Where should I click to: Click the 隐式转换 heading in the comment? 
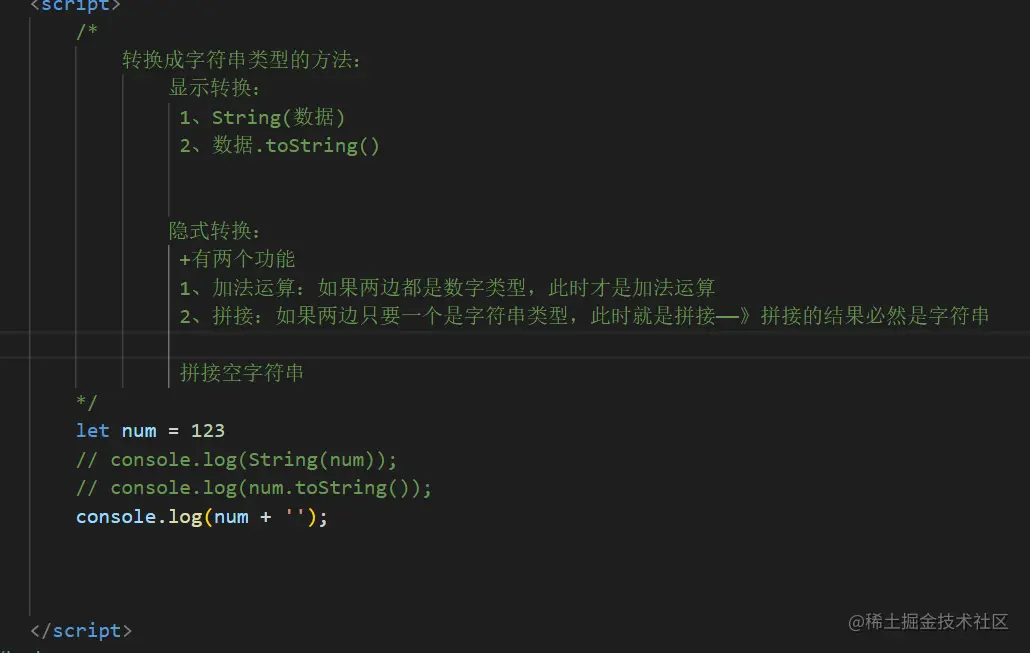(x=214, y=231)
